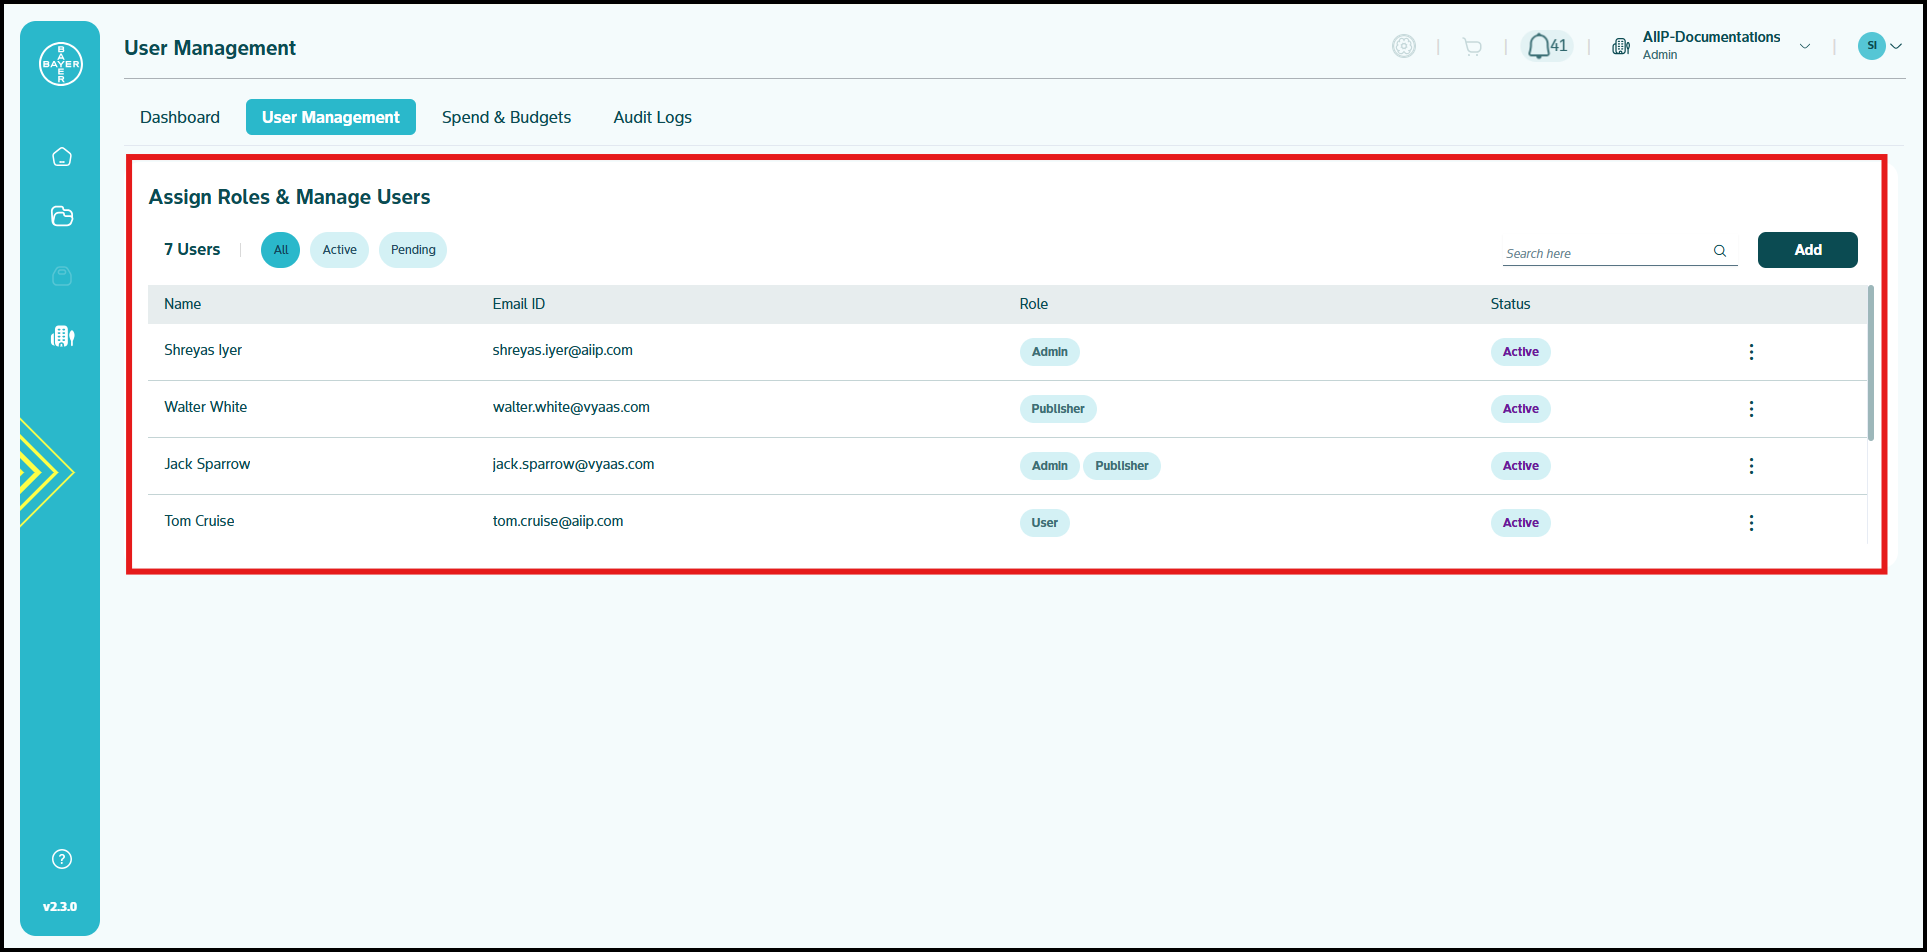Switch to the Audit Logs tab

(652, 117)
